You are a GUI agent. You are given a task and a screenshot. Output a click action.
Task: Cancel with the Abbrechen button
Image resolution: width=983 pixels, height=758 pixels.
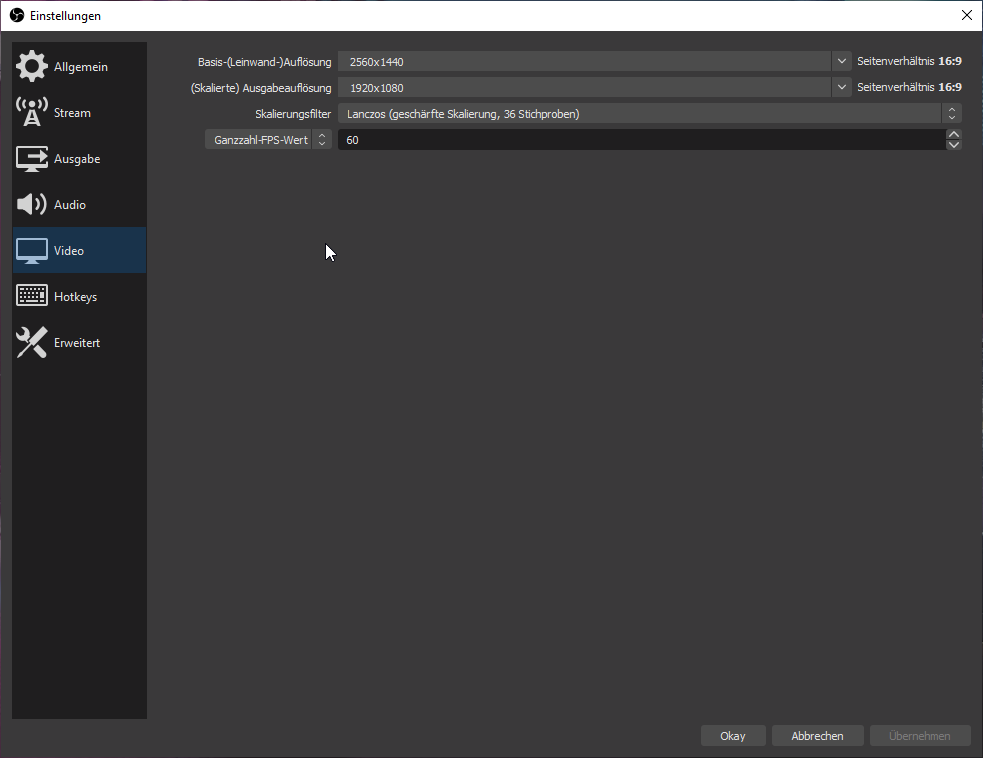pos(817,735)
